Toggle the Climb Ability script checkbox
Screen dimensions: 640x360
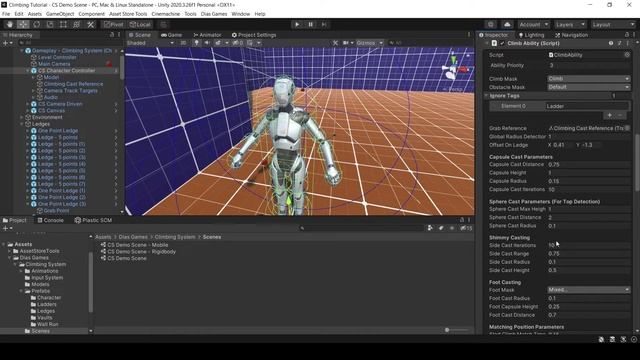[502, 43]
